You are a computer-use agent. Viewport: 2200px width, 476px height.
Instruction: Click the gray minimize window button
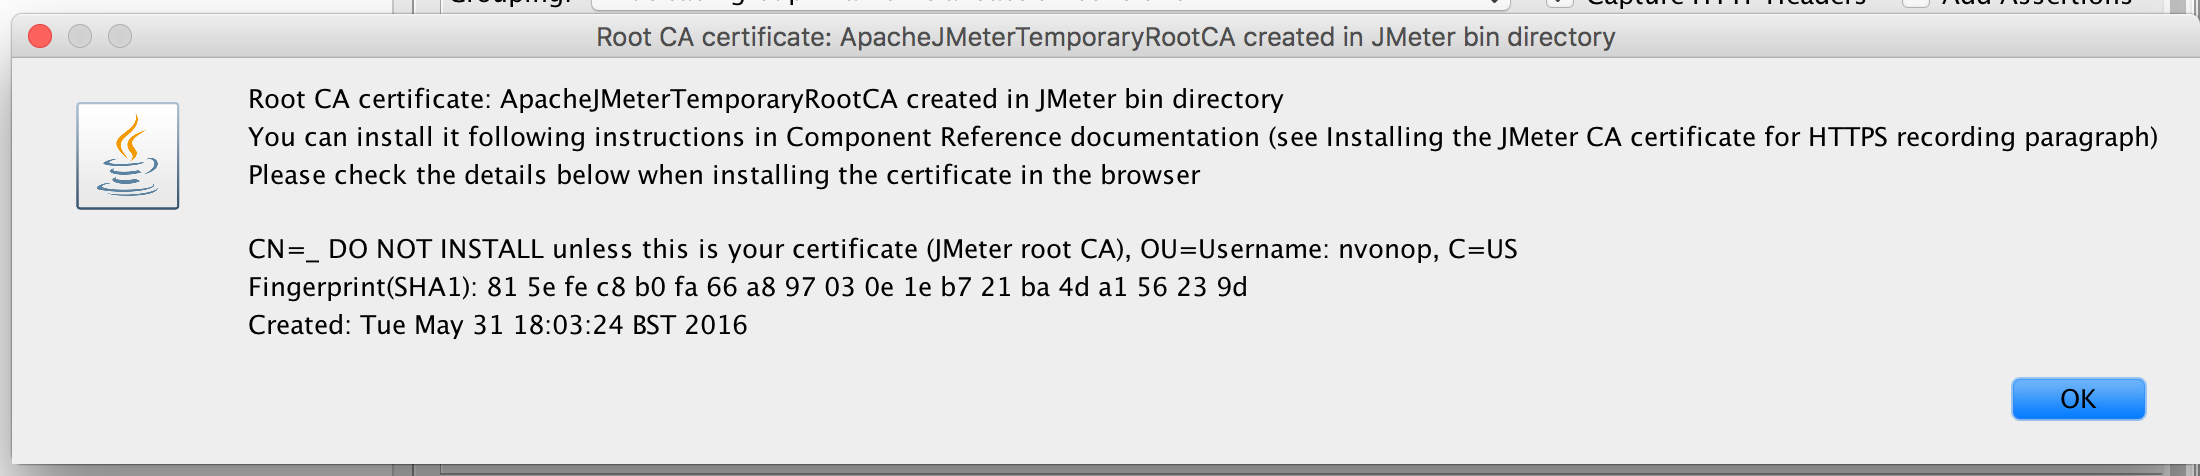80,37
